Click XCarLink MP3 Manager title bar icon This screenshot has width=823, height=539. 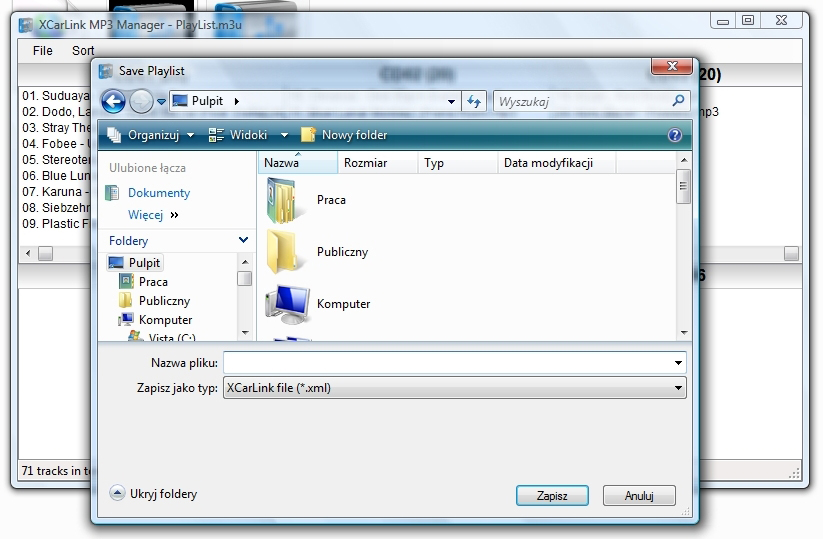(x=26, y=25)
